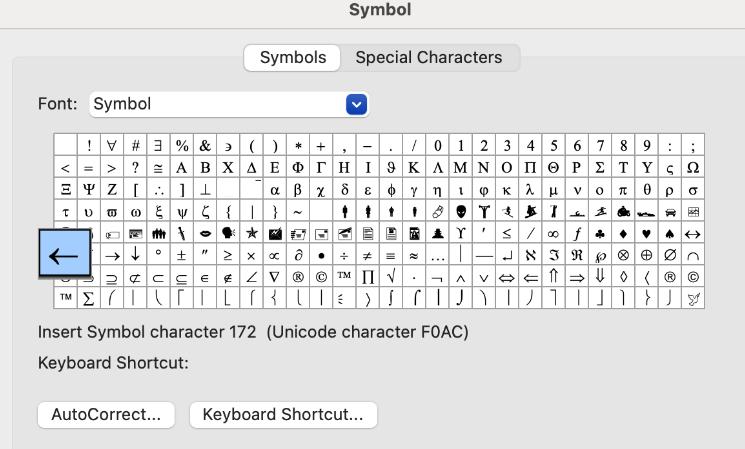Select the lowercase pi symbol

623,190
